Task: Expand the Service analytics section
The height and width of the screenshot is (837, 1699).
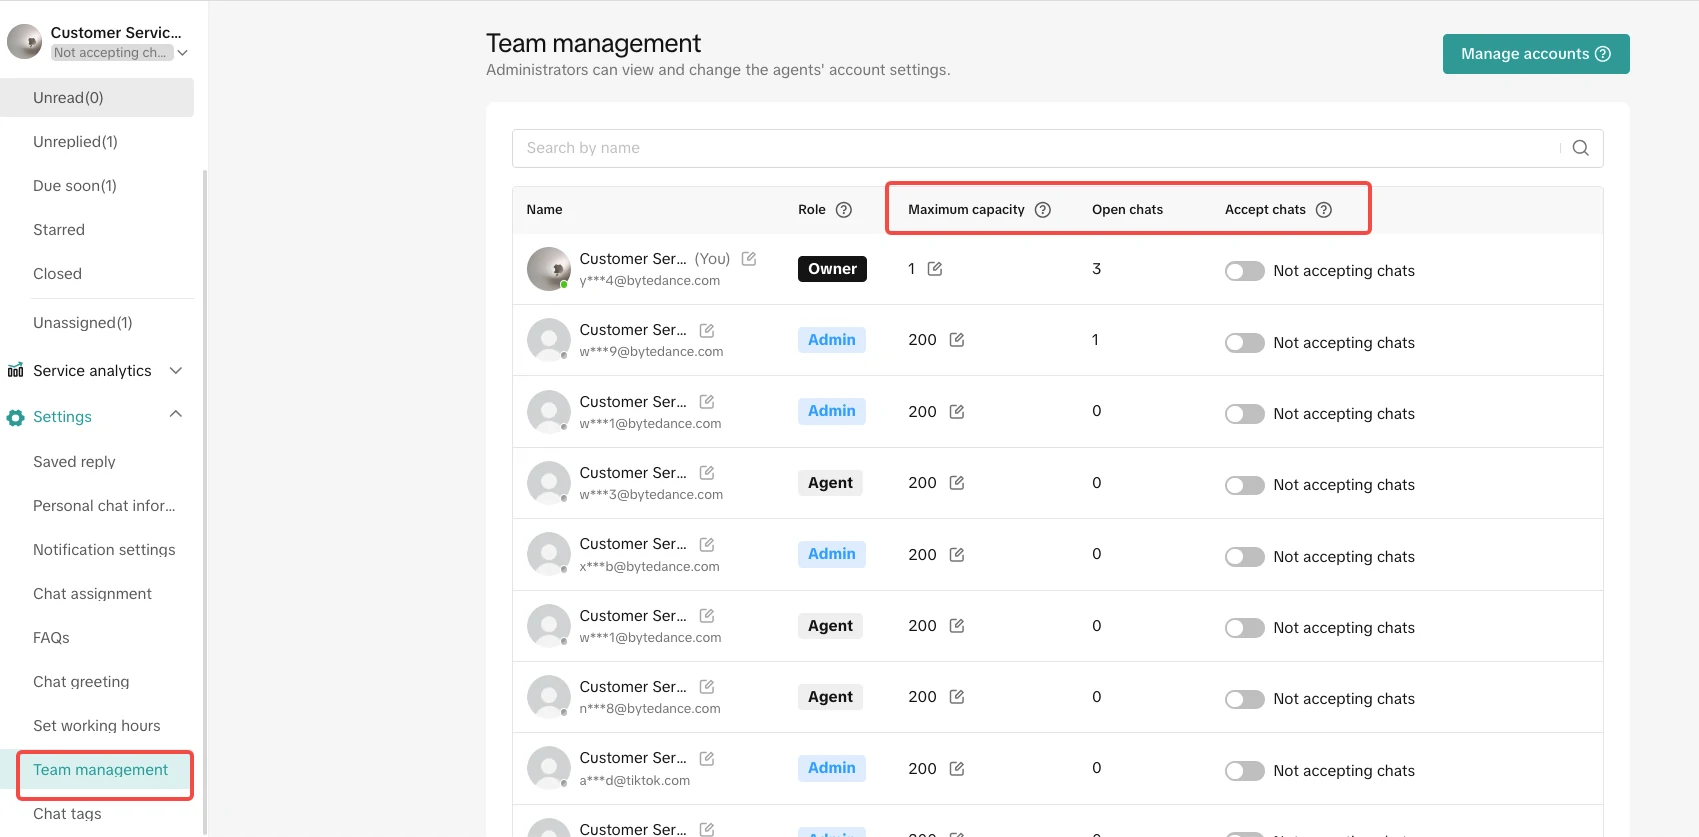Action: tap(176, 371)
